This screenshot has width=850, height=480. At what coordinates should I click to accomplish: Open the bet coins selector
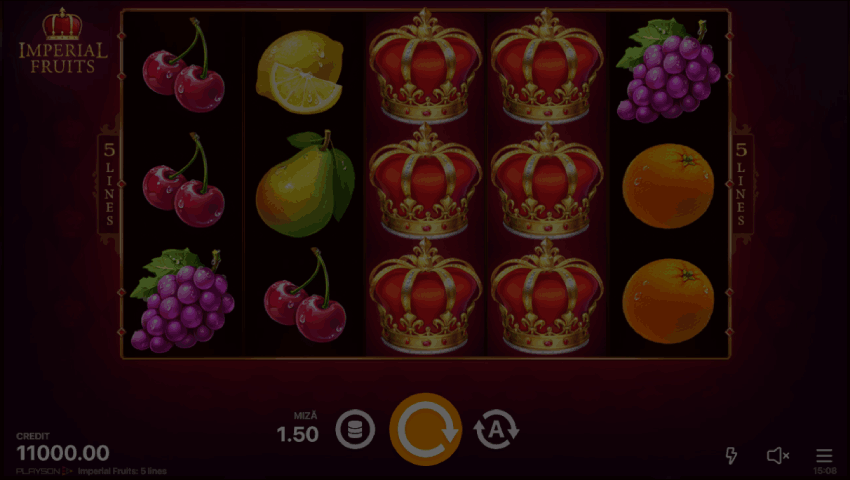pyautogui.click(x=355, y=430)
